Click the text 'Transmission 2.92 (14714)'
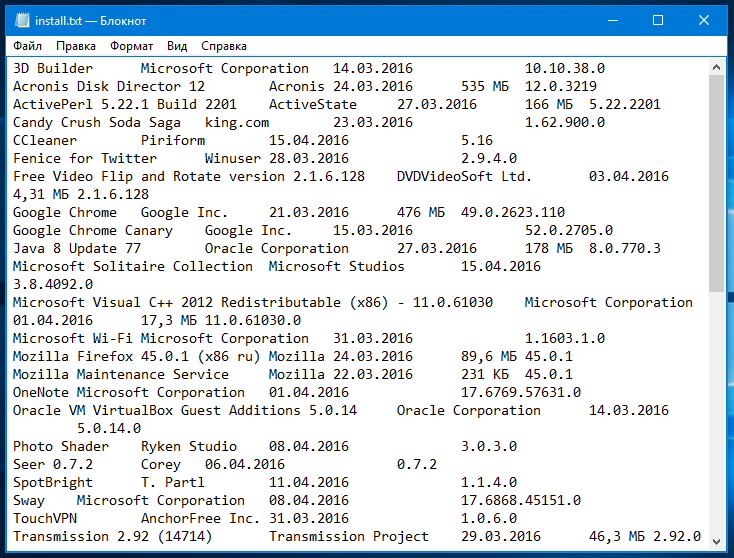Screen dimensions: 734x558 click(x=112, y=536)
